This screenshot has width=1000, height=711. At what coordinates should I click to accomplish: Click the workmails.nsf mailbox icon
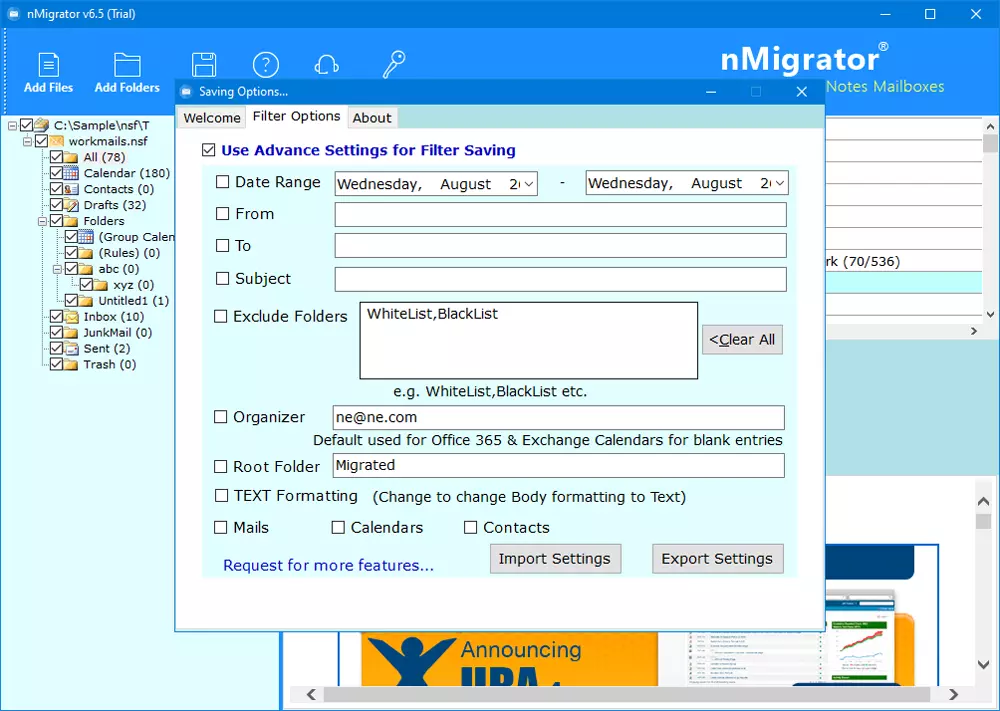point(57,141)
